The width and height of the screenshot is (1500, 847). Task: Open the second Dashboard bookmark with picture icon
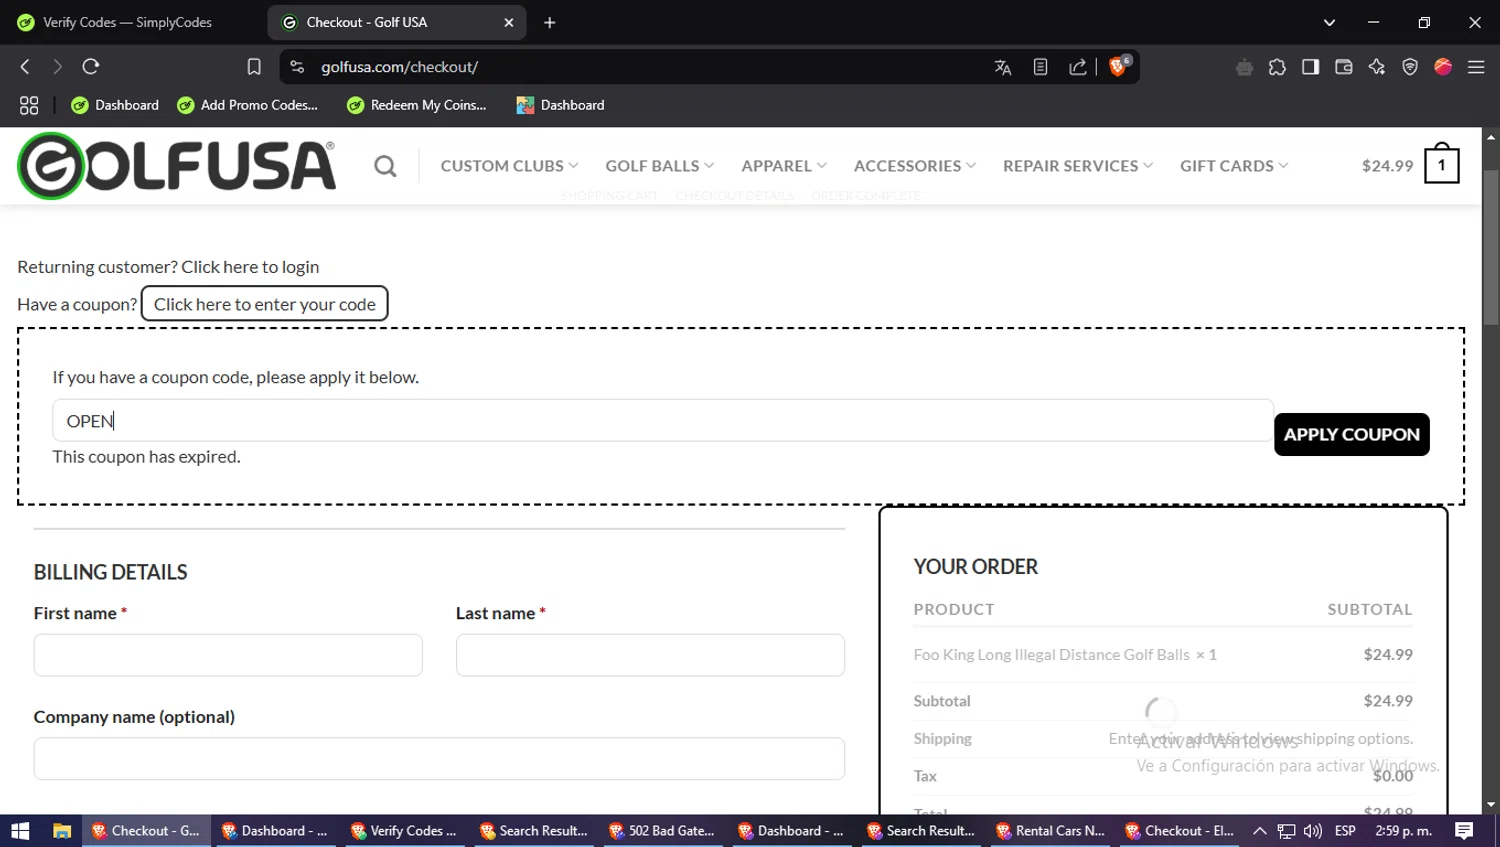click(x=560, y=105)
